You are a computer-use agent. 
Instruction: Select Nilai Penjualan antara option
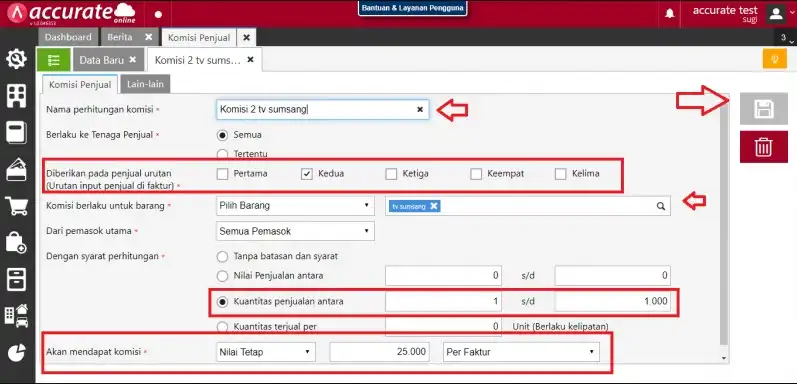(x=222, y=276)
